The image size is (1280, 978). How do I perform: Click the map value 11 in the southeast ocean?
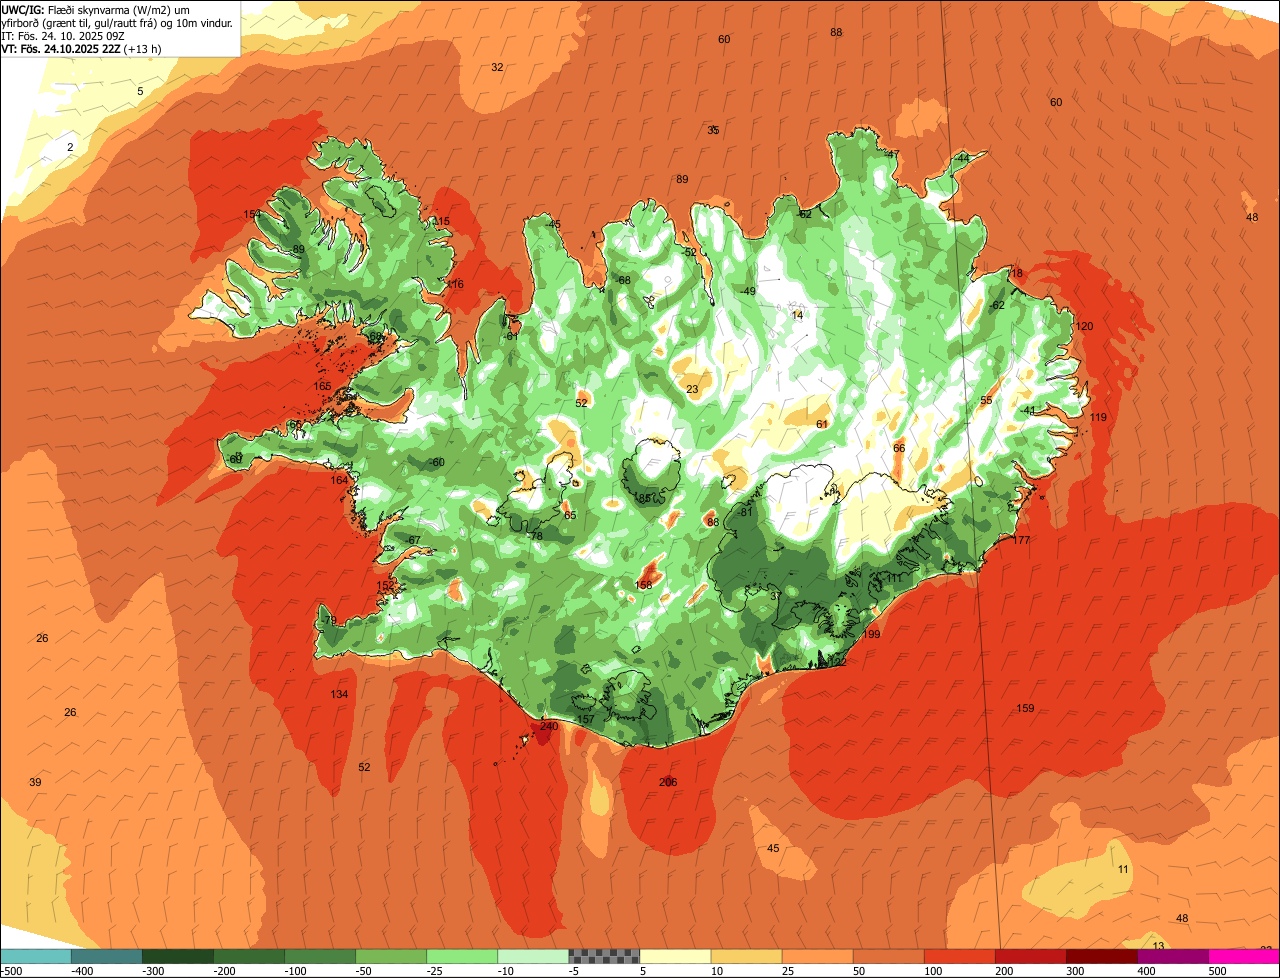pyautogui.click(x=1123, y=869)
